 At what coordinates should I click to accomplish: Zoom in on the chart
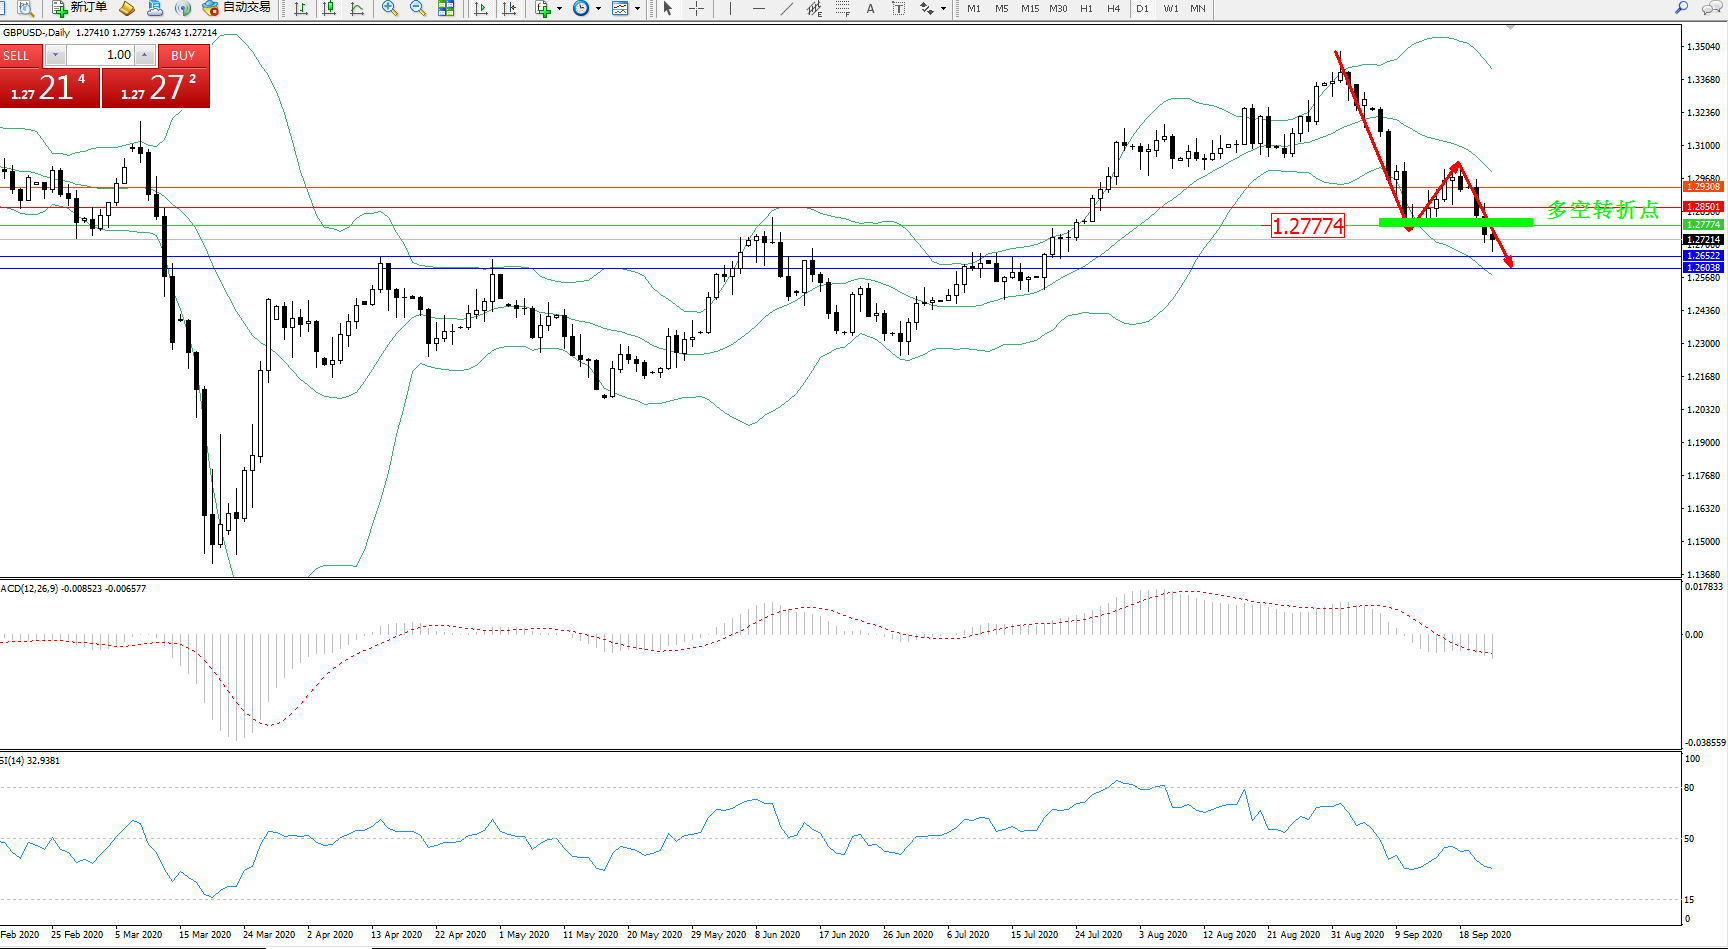pos(390,9)
